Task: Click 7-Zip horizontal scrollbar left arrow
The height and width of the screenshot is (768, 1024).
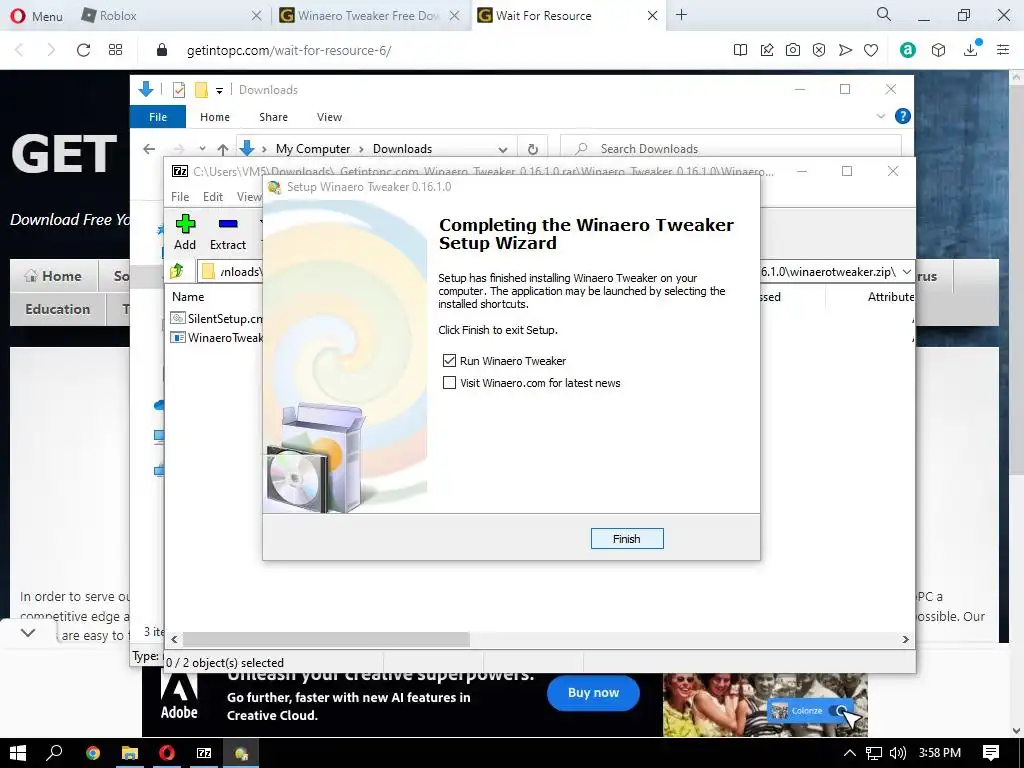Action: 174,639
